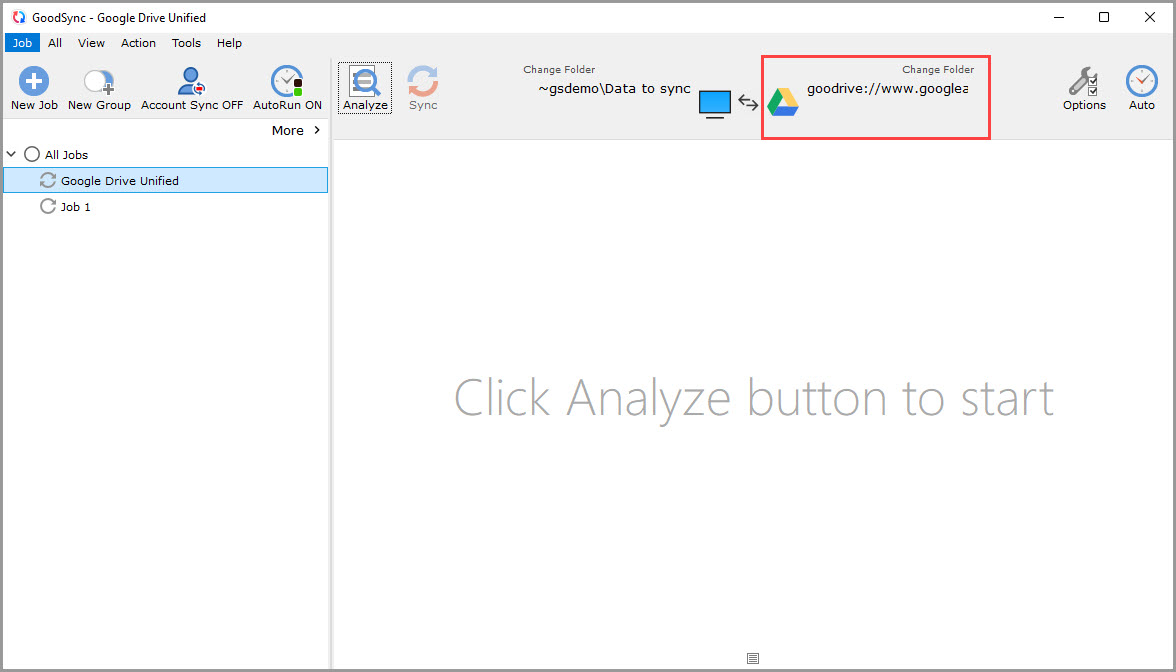Click the Google Drive logo icon
Viewport: 1176px width, 672px height.
783,102
